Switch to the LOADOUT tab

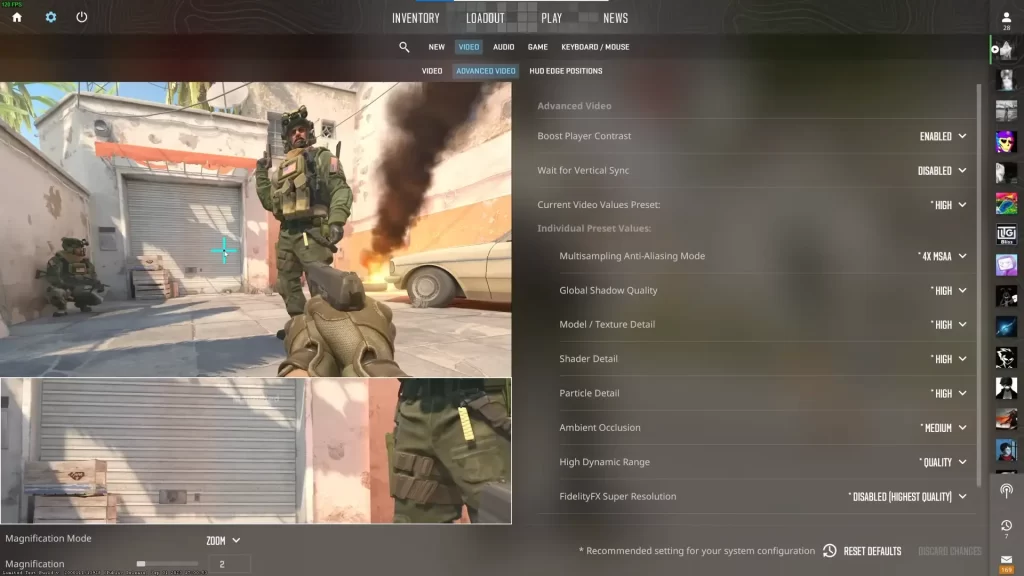tap(485, 18)
